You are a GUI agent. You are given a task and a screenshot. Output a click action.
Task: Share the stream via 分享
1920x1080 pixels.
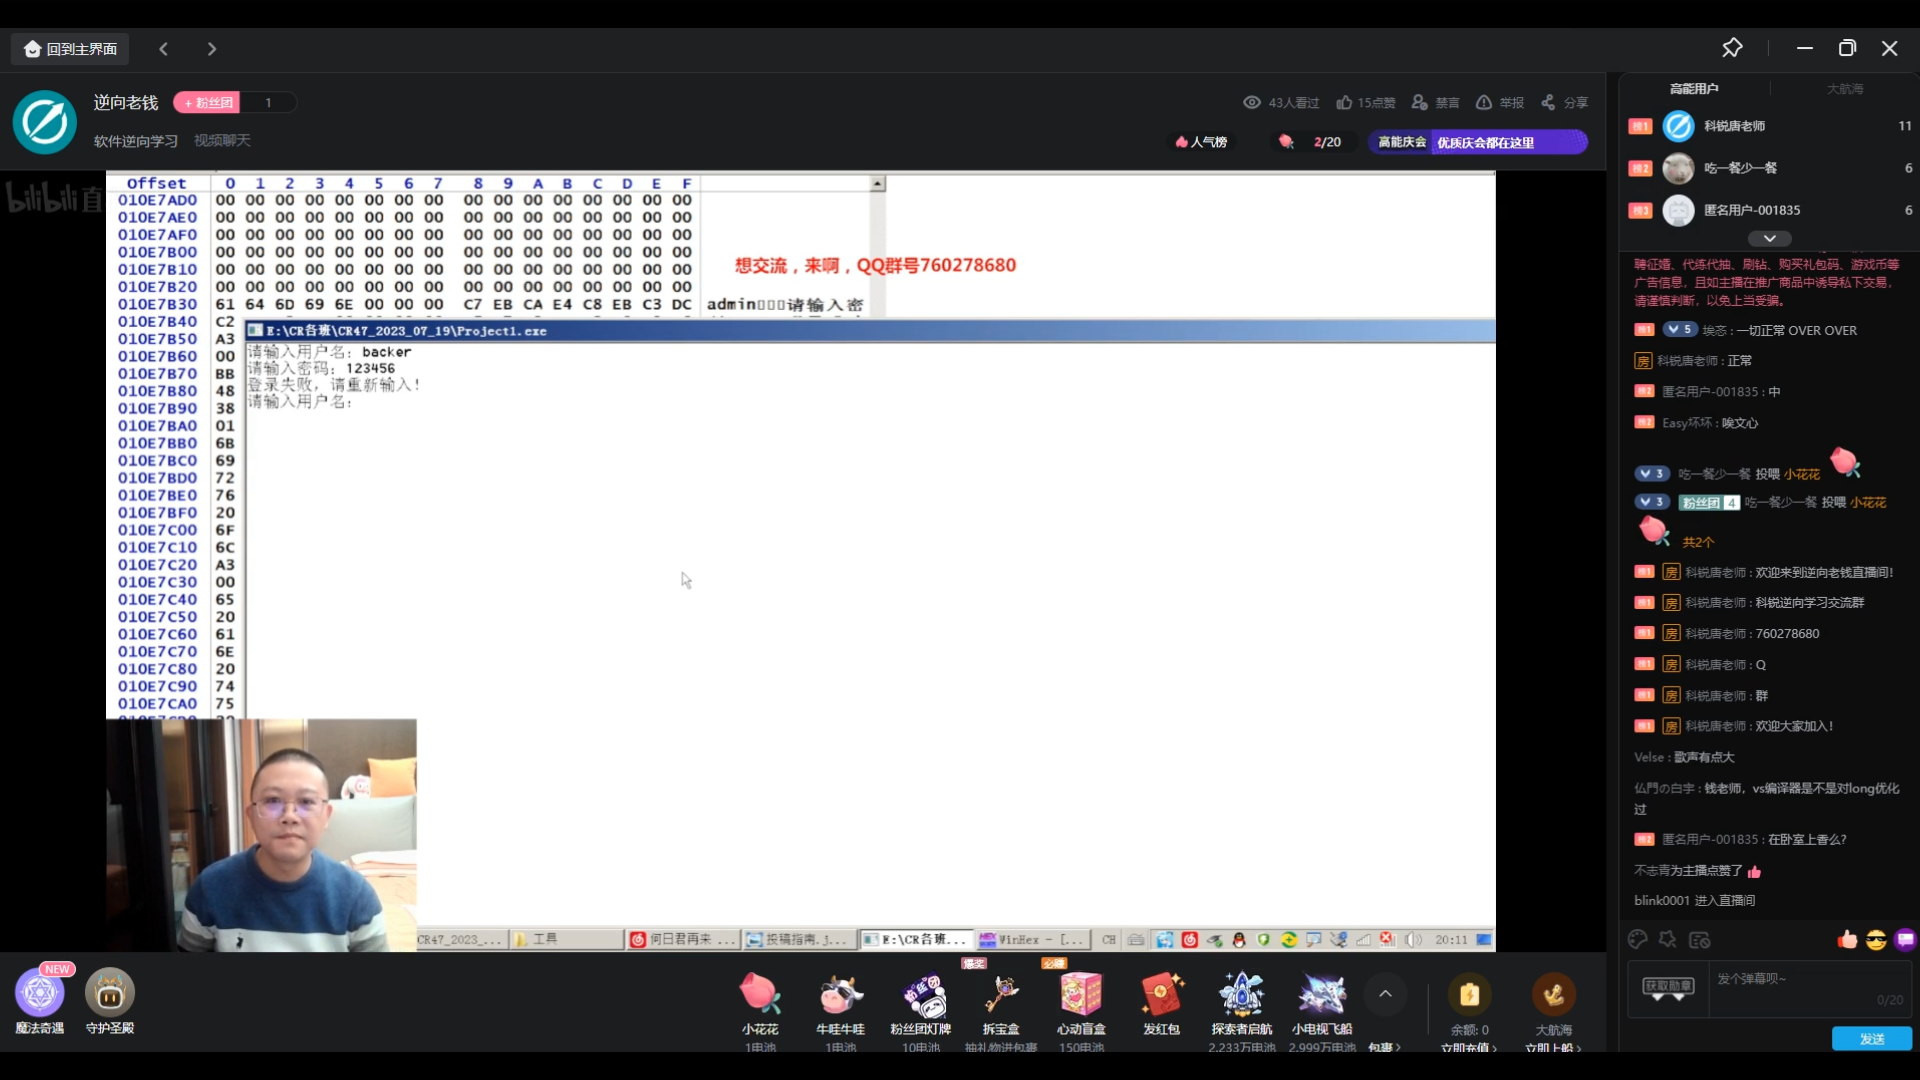click(x=1564, y=102)
